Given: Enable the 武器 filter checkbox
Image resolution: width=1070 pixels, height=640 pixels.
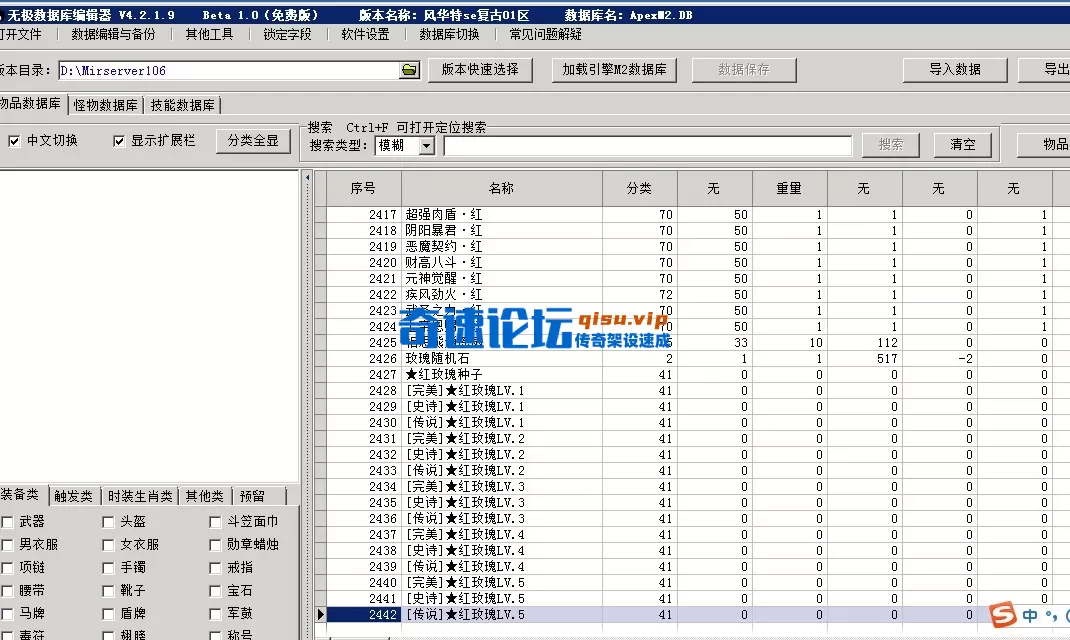Looking at the screenshot, I should 8,520.
